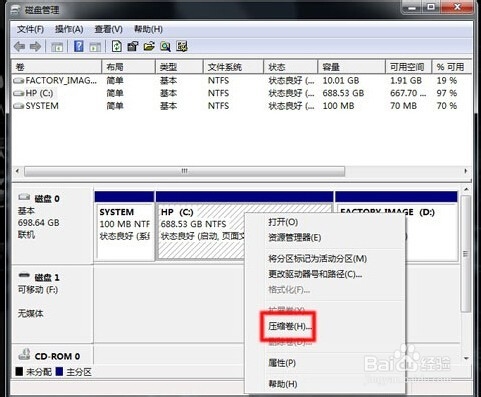The height and width of the screenshot is (397, 481).
Task: Click the volume list horizontal scrollbar thumb
Action: 184,171
